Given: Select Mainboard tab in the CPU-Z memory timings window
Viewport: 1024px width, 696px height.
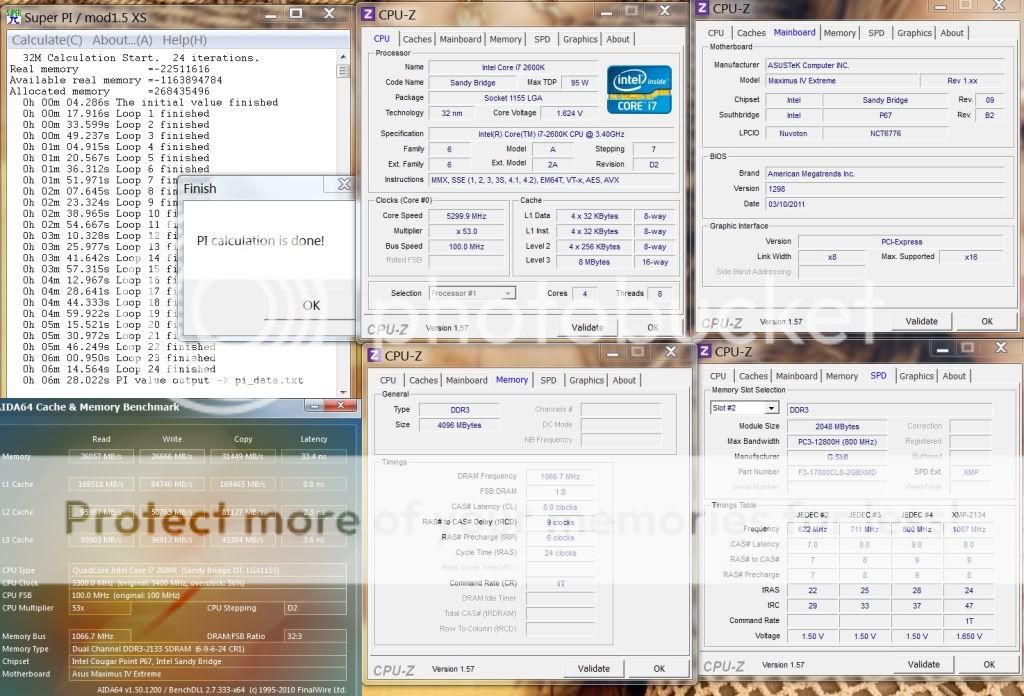Looking at the screenshot, I should [467, 380].
